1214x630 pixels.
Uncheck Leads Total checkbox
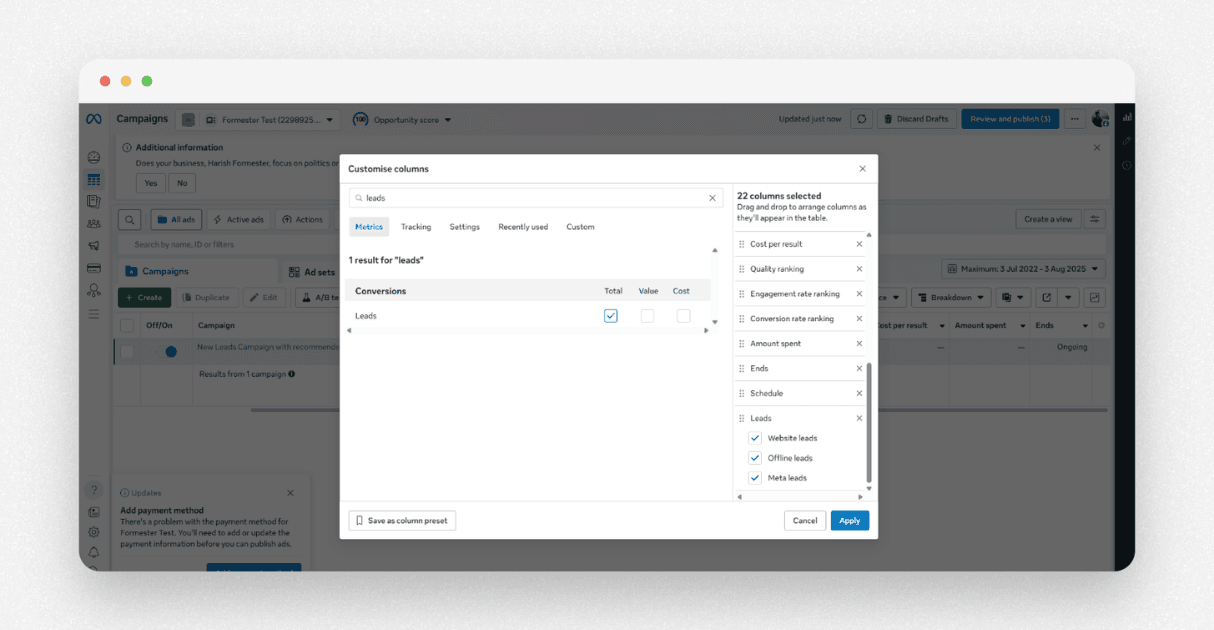611,316
